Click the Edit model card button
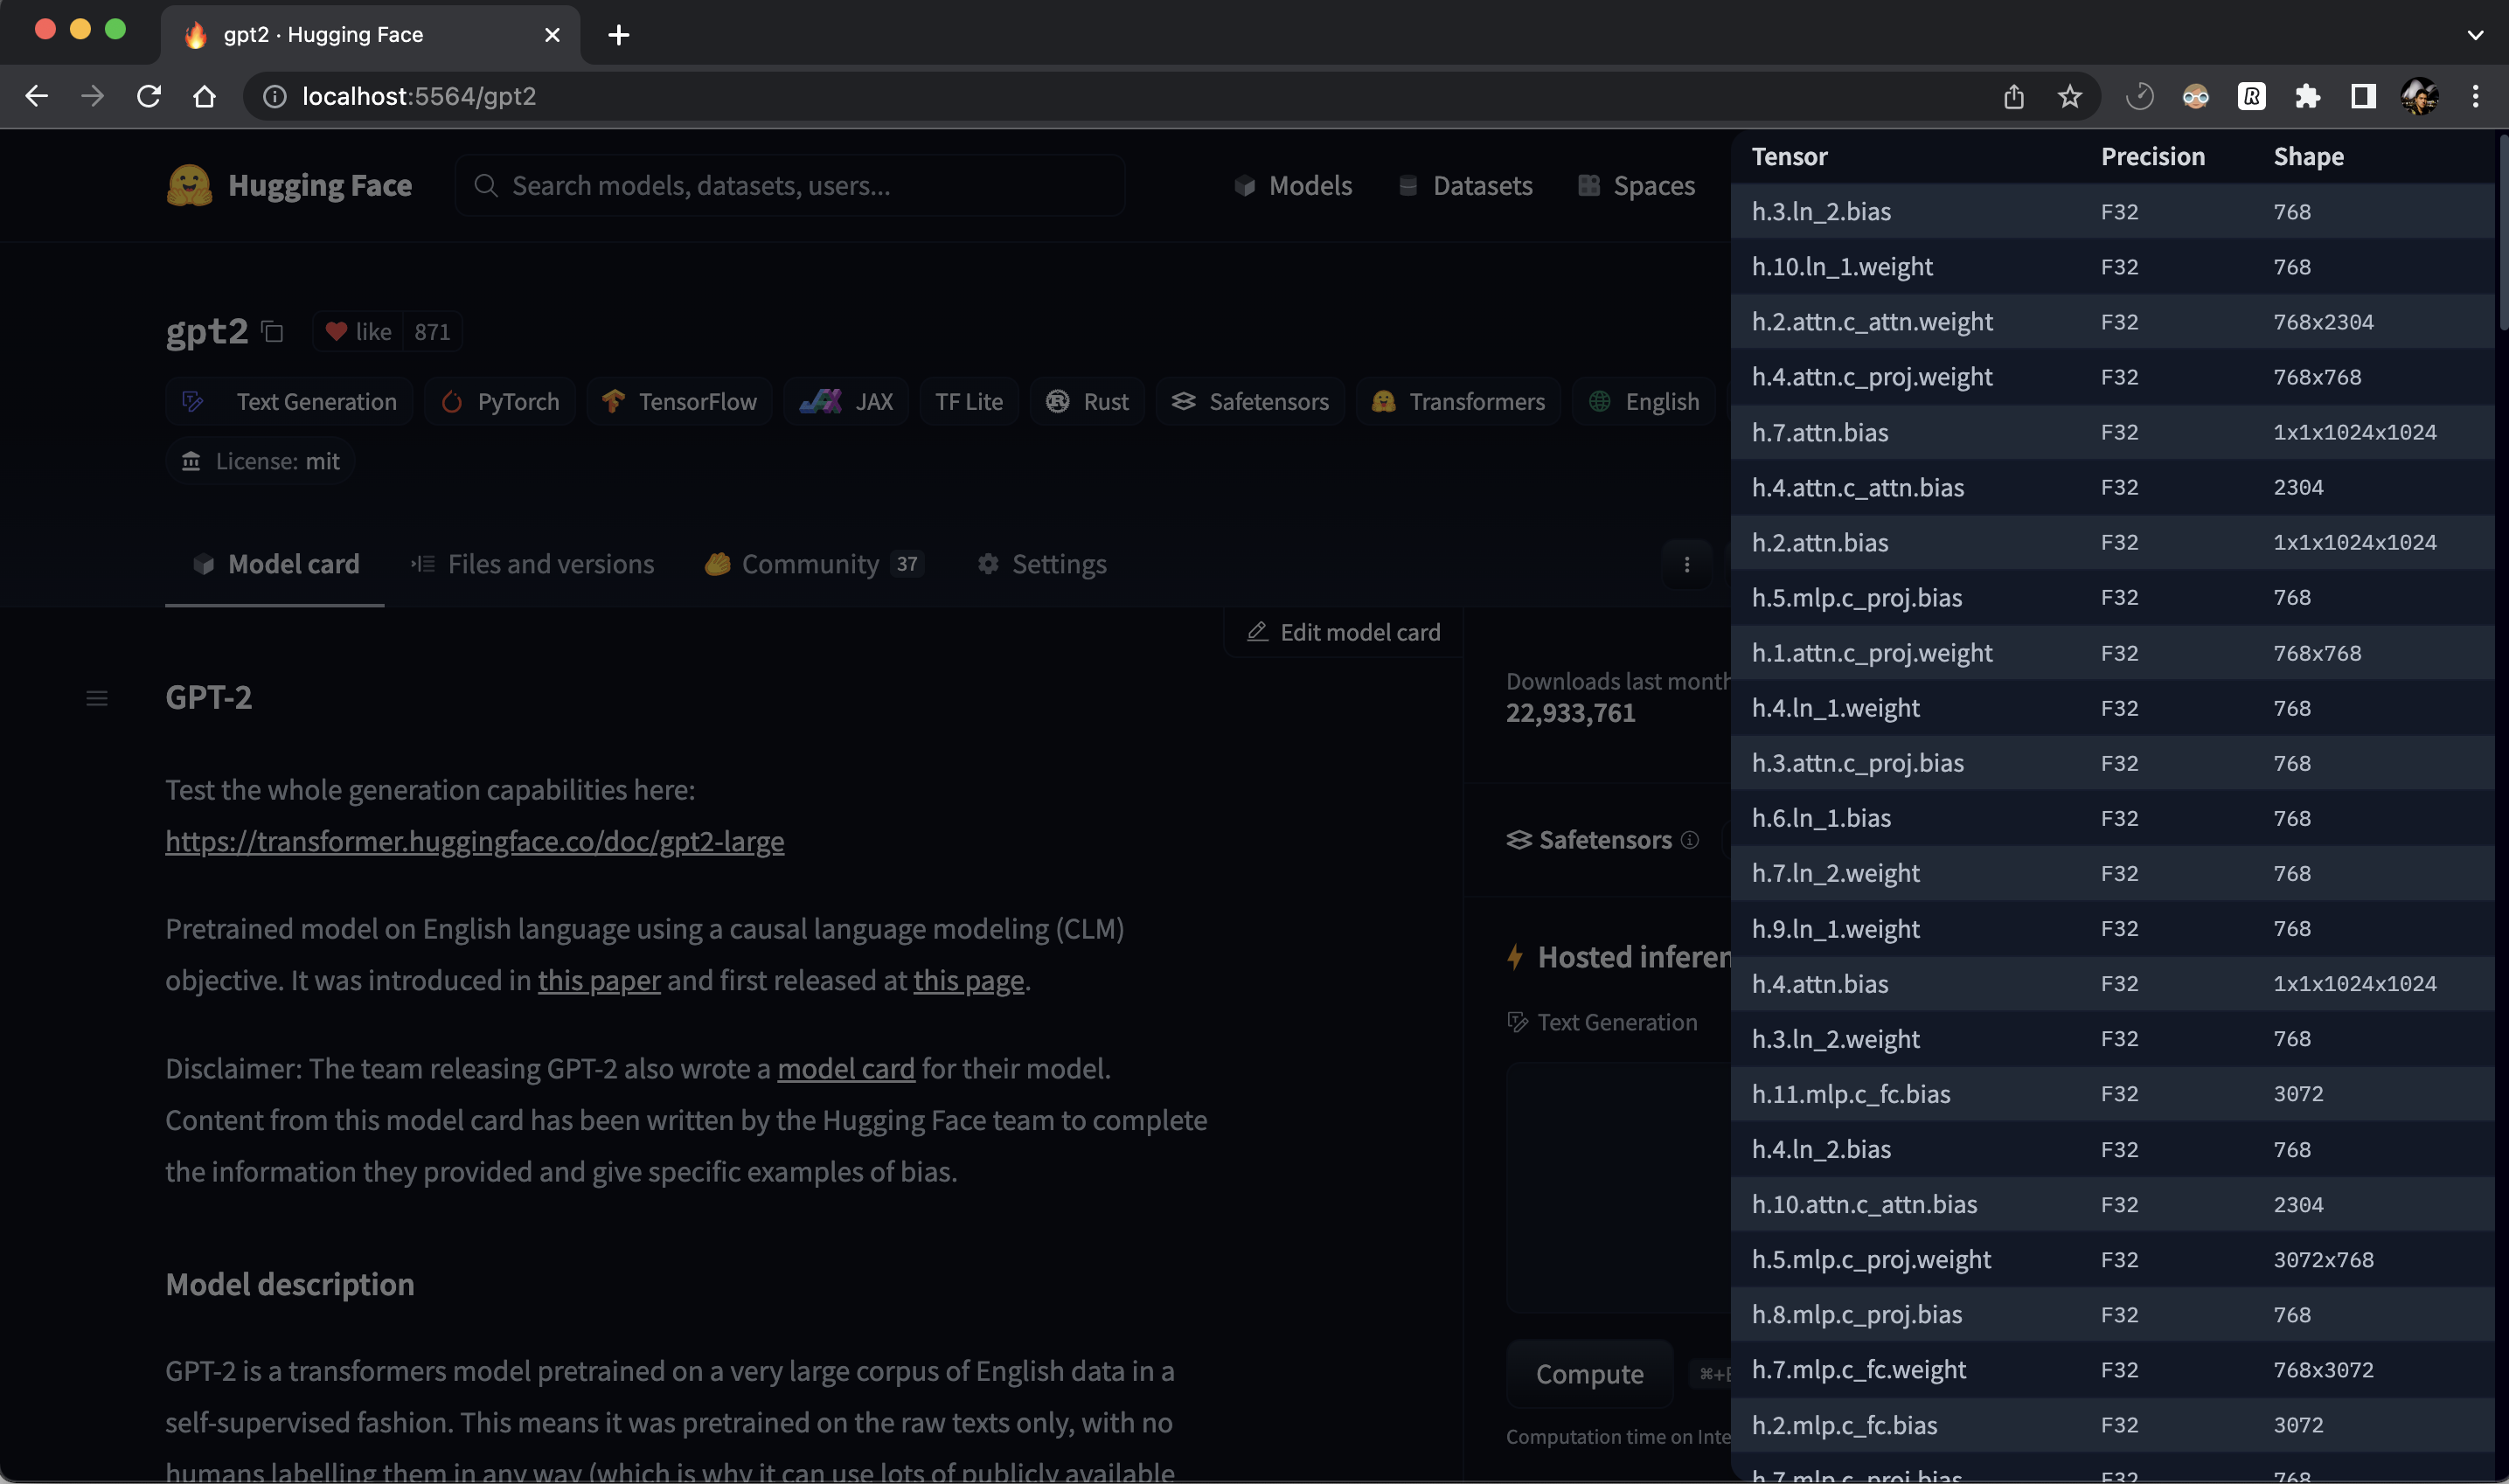2509x1484 pixels. [x=1341, y=631]
